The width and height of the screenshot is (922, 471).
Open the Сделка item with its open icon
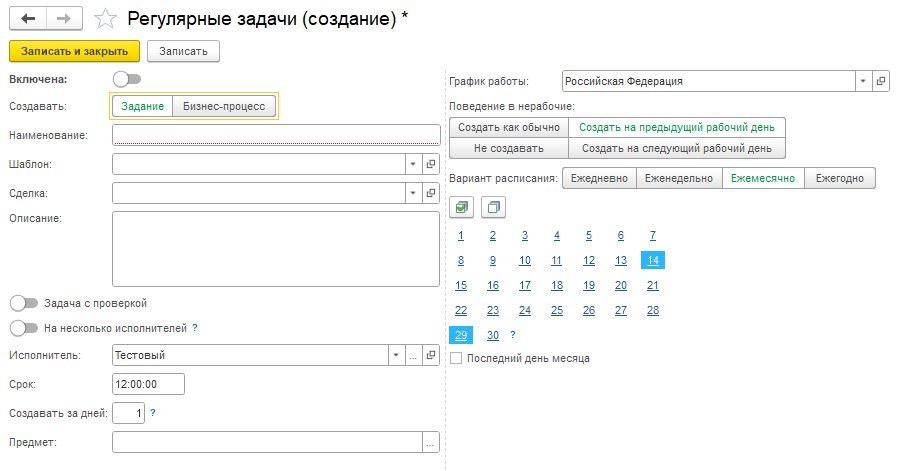pyautogui.click(x=430, y=193)
